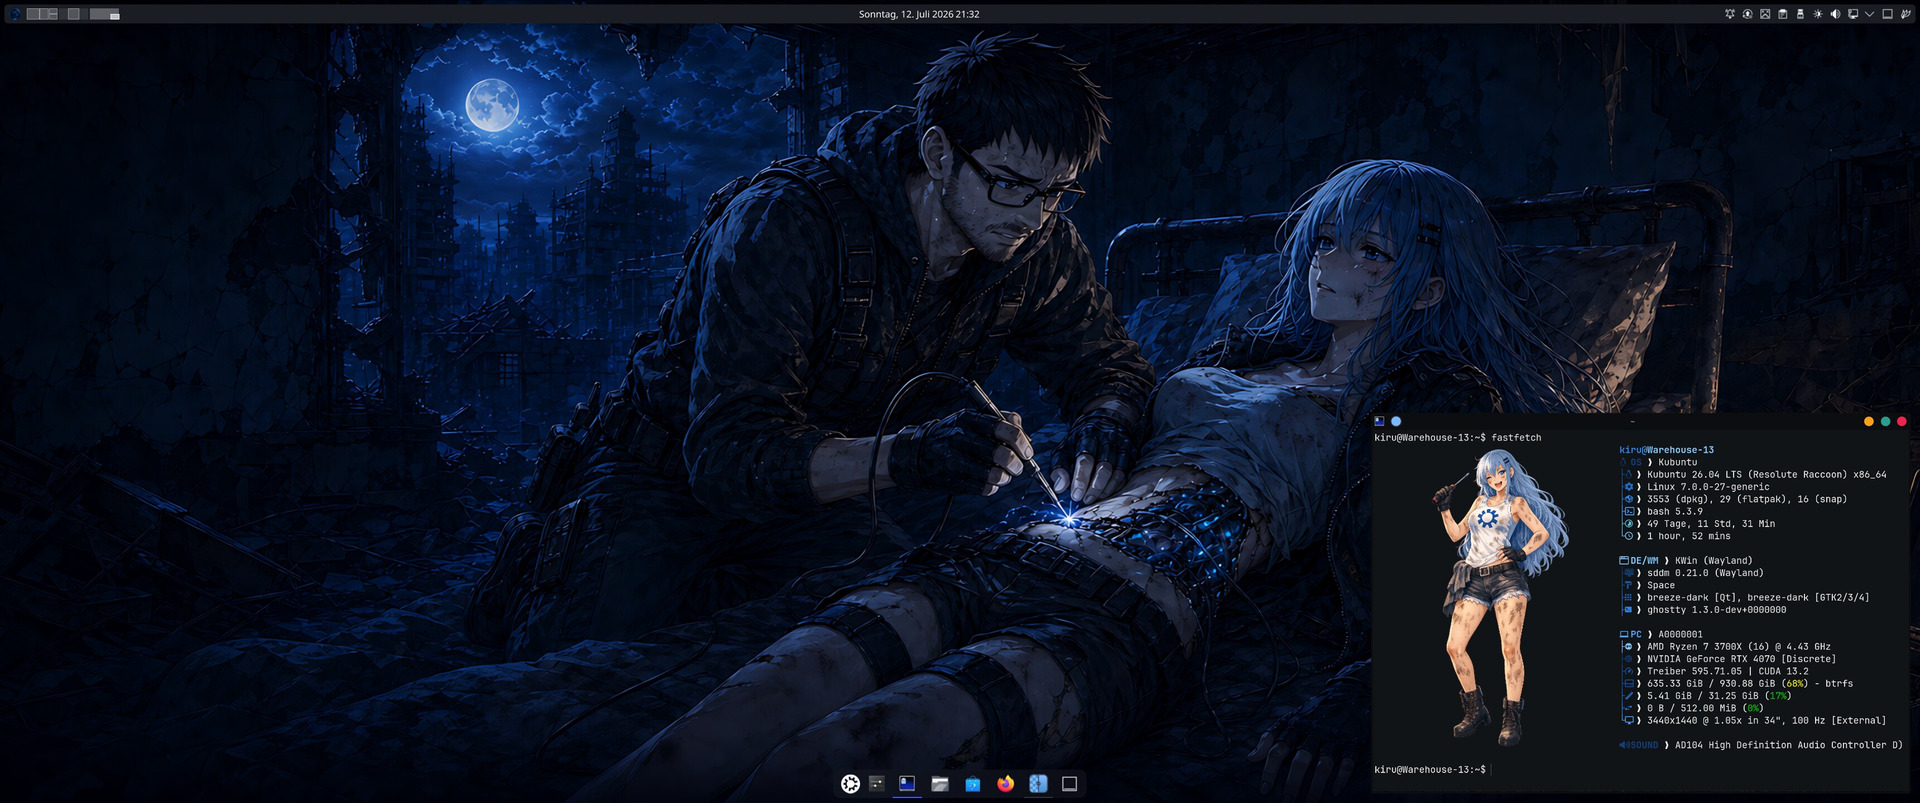The width and height of the screenshot is (1920, 803).
Task: Click the driver line 'Treiber 595.71.05 | CUDA 13.2'
Action: 1728,671
